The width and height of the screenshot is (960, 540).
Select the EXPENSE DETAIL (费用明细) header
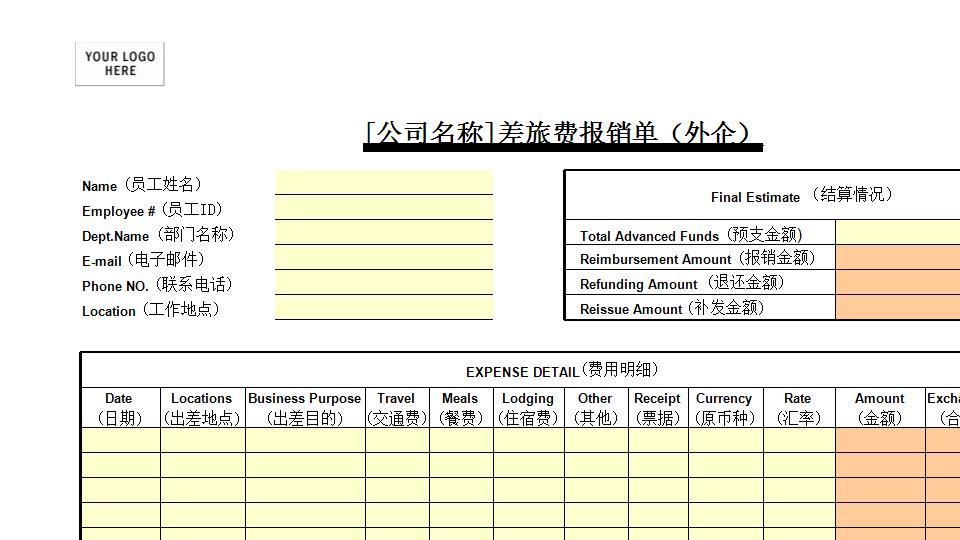[x=562, y=370]
